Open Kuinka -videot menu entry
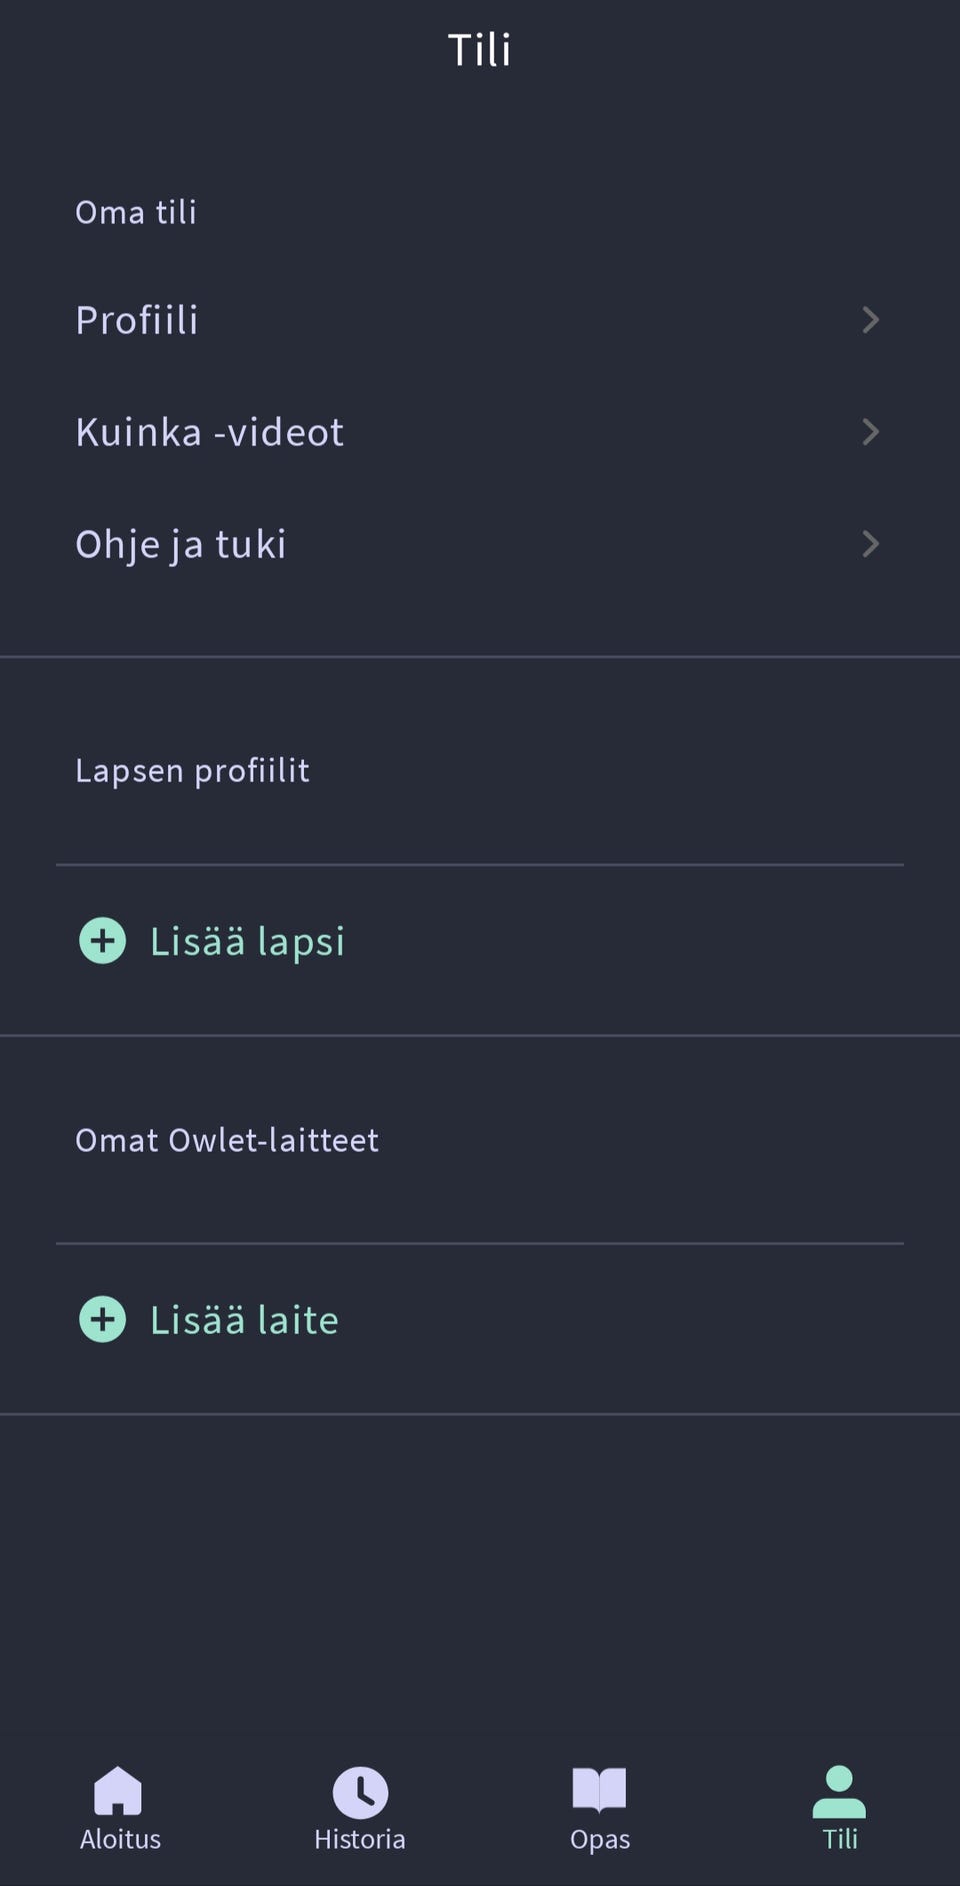The width and height of the screenshot is (960, 1886). (x=210, y=432)
